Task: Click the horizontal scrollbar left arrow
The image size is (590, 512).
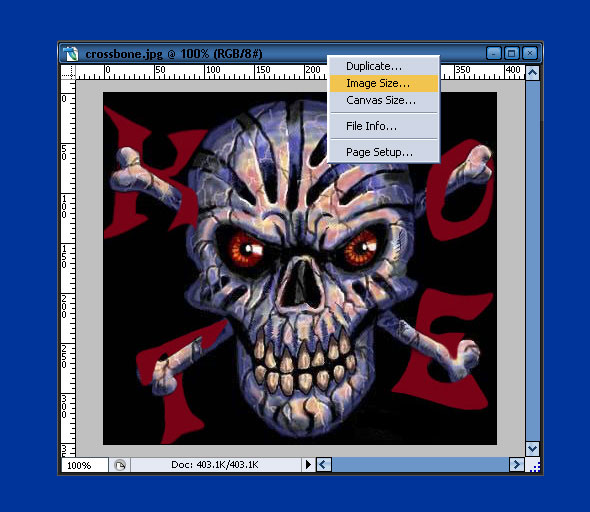Action: (324, 465)
